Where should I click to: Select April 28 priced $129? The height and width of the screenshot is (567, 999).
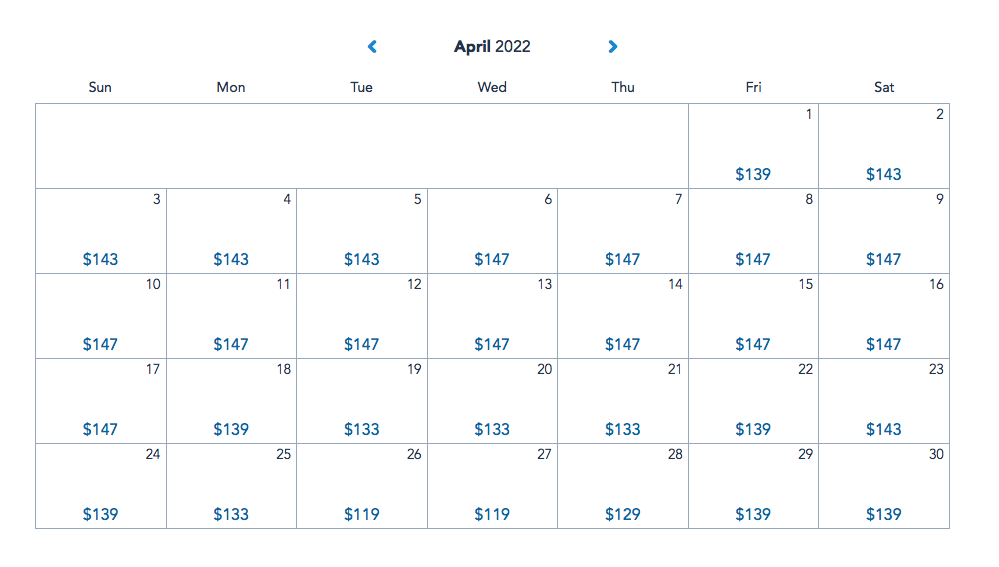pos(623,486)
